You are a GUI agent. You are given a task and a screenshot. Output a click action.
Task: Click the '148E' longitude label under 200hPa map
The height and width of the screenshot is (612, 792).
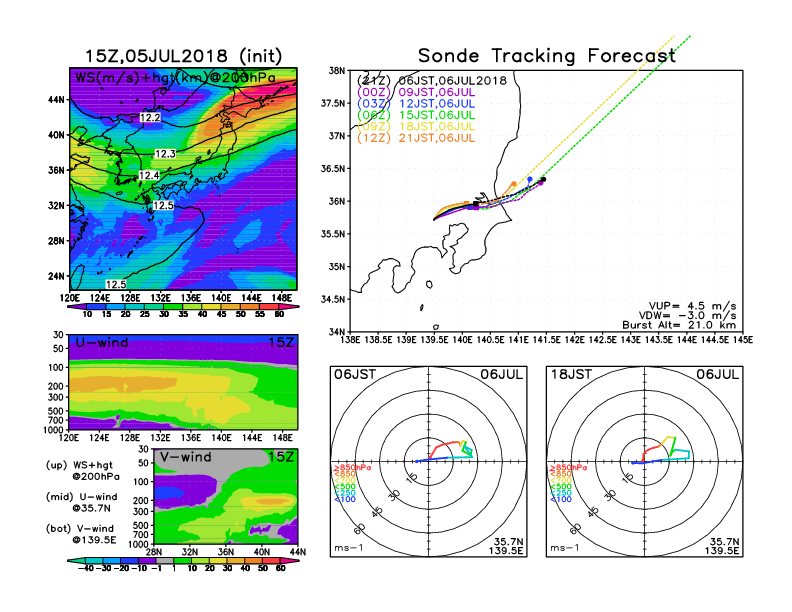coord(281,298)
